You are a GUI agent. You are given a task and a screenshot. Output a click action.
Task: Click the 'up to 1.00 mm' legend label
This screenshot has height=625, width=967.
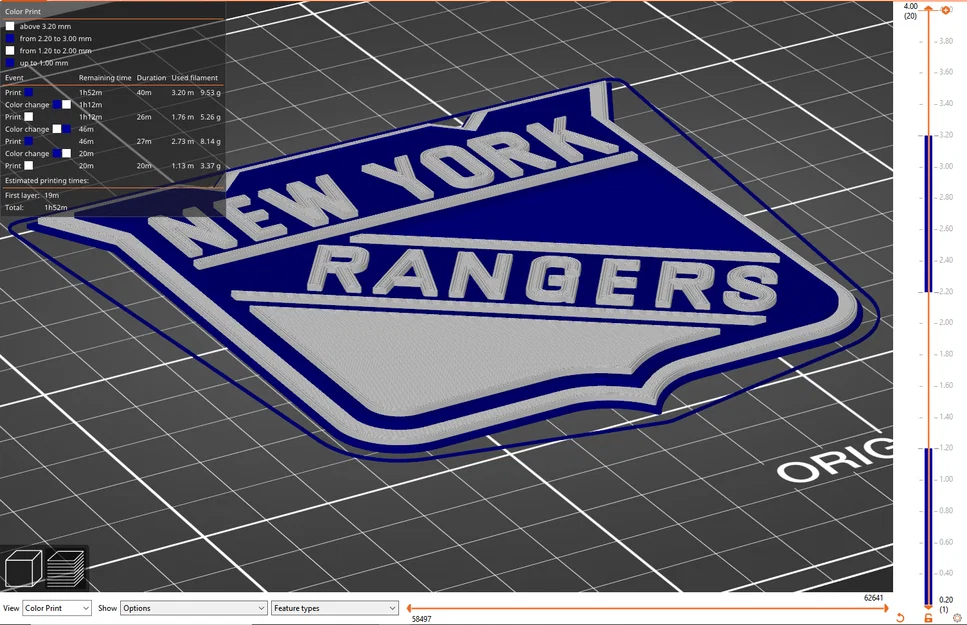pyautogui.click(x=44, y=63)
